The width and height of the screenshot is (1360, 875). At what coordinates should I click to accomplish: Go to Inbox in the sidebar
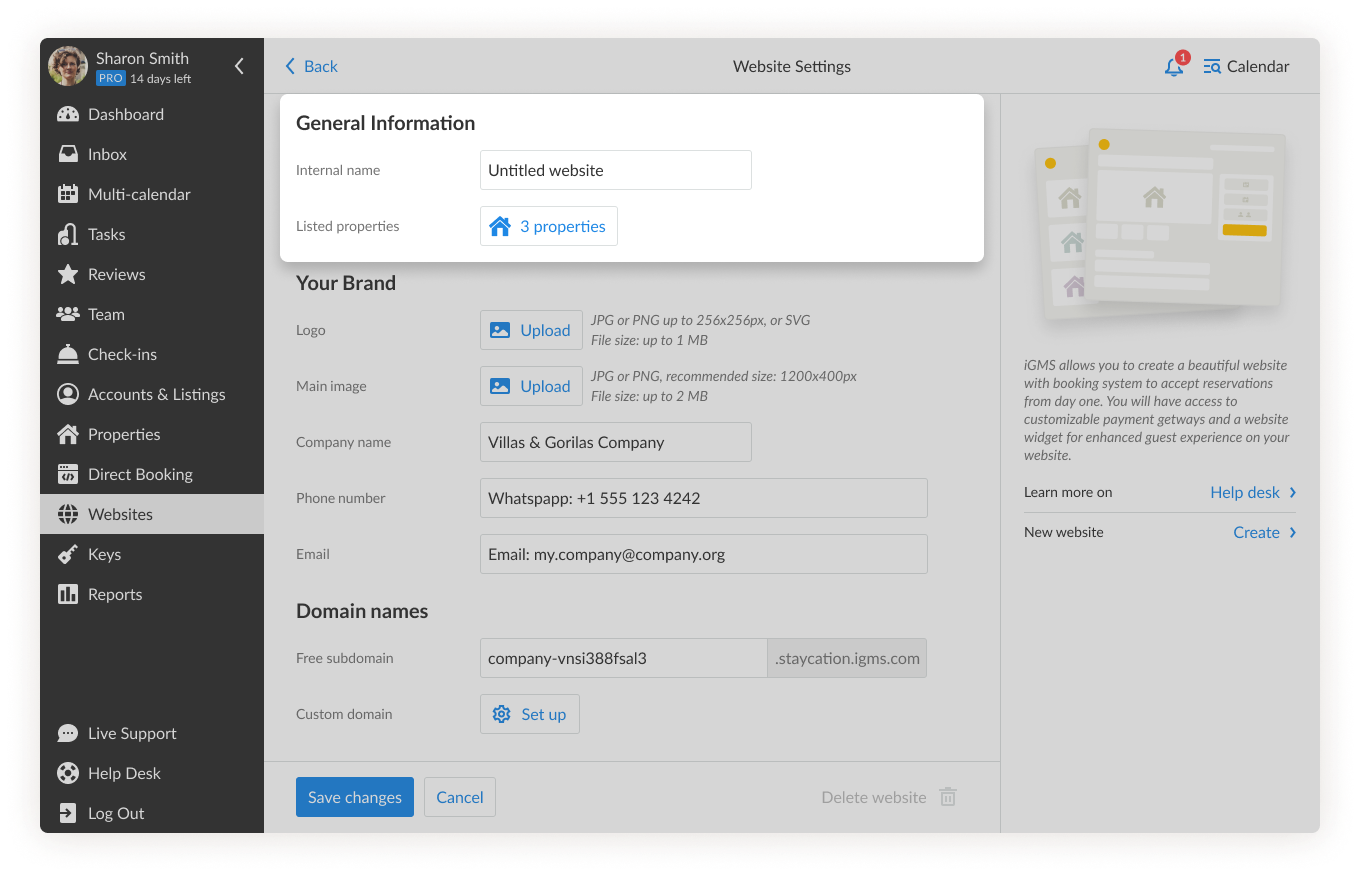click(107, 155)
